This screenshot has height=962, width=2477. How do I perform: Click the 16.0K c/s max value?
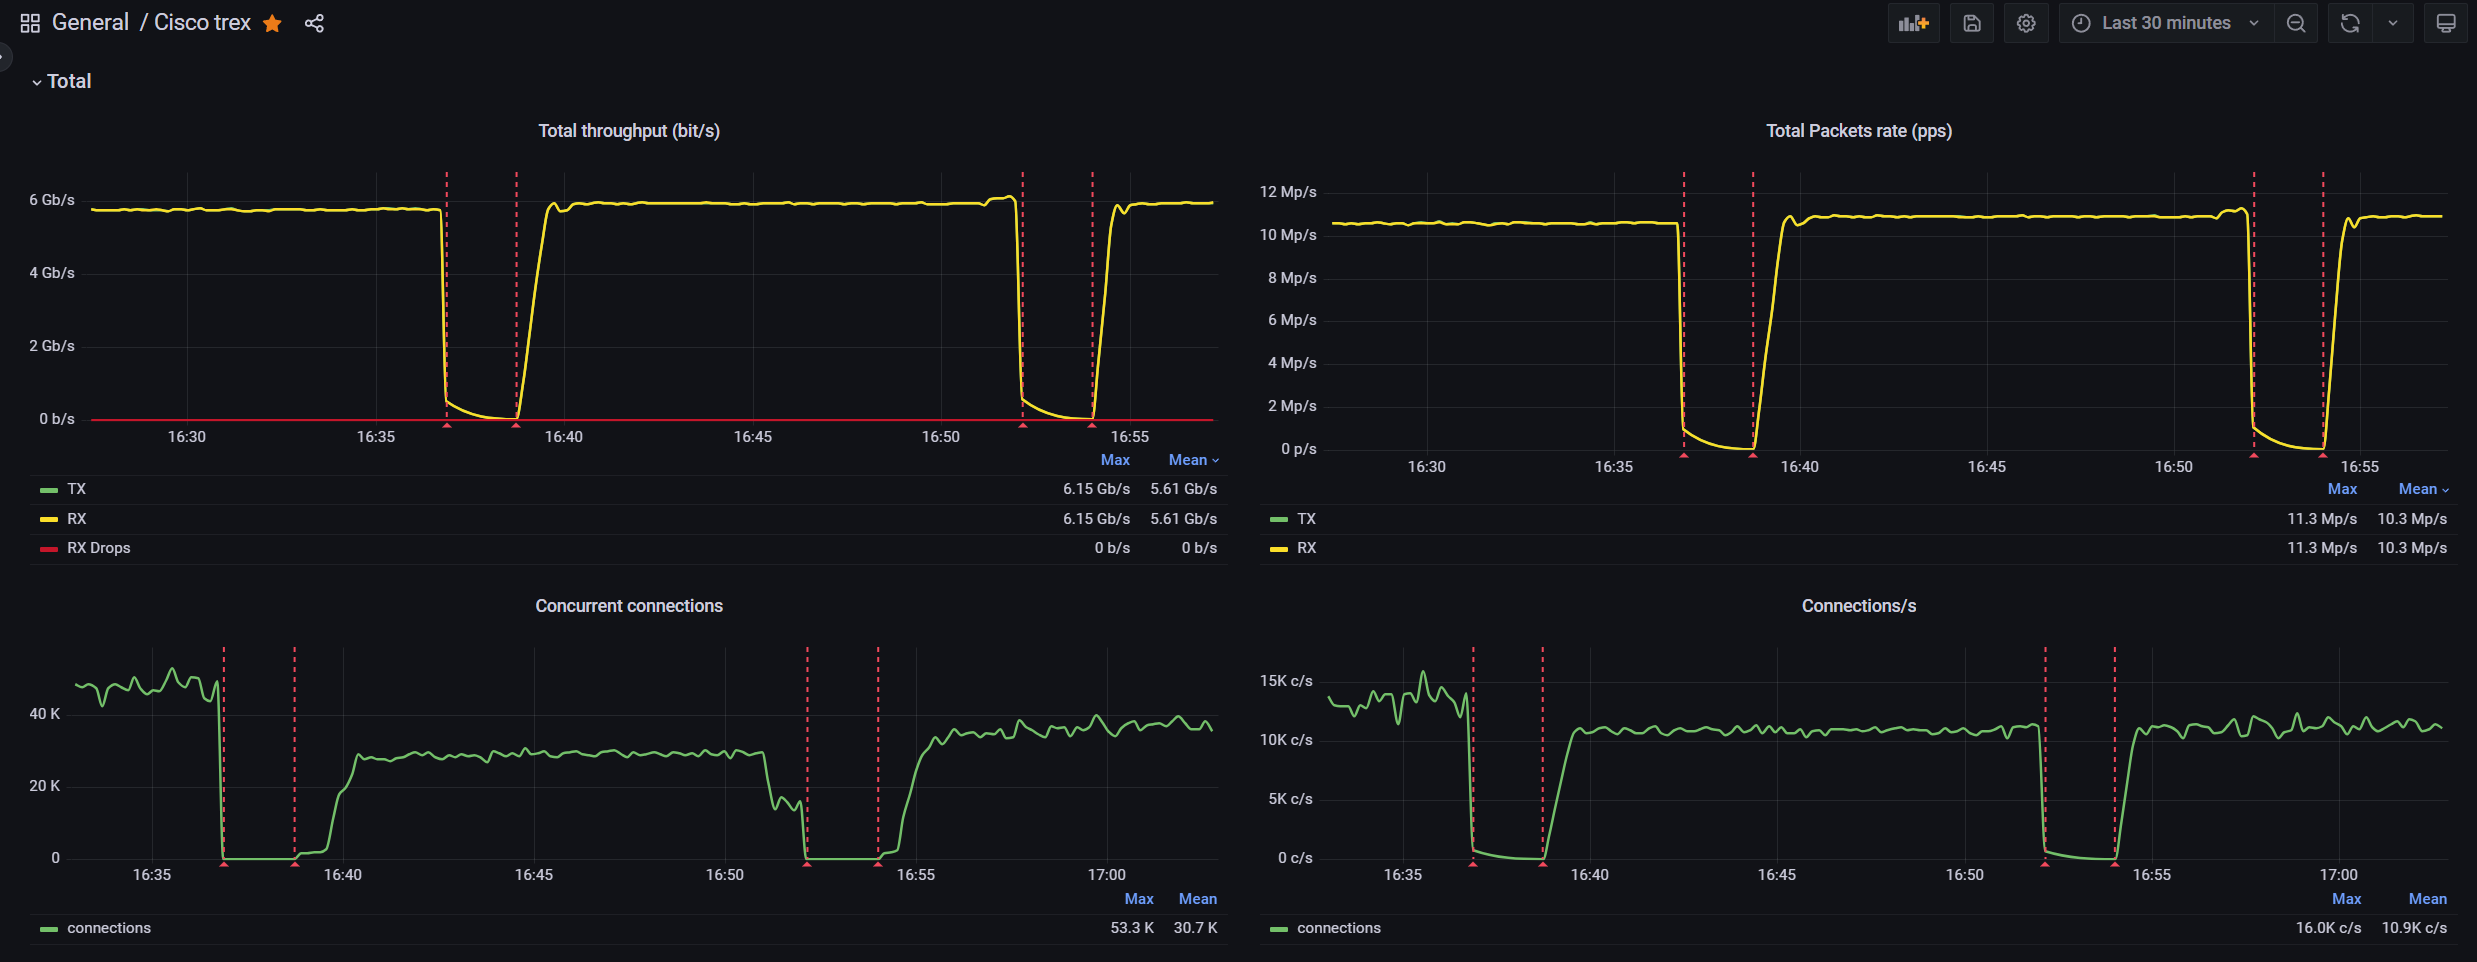2329,928
